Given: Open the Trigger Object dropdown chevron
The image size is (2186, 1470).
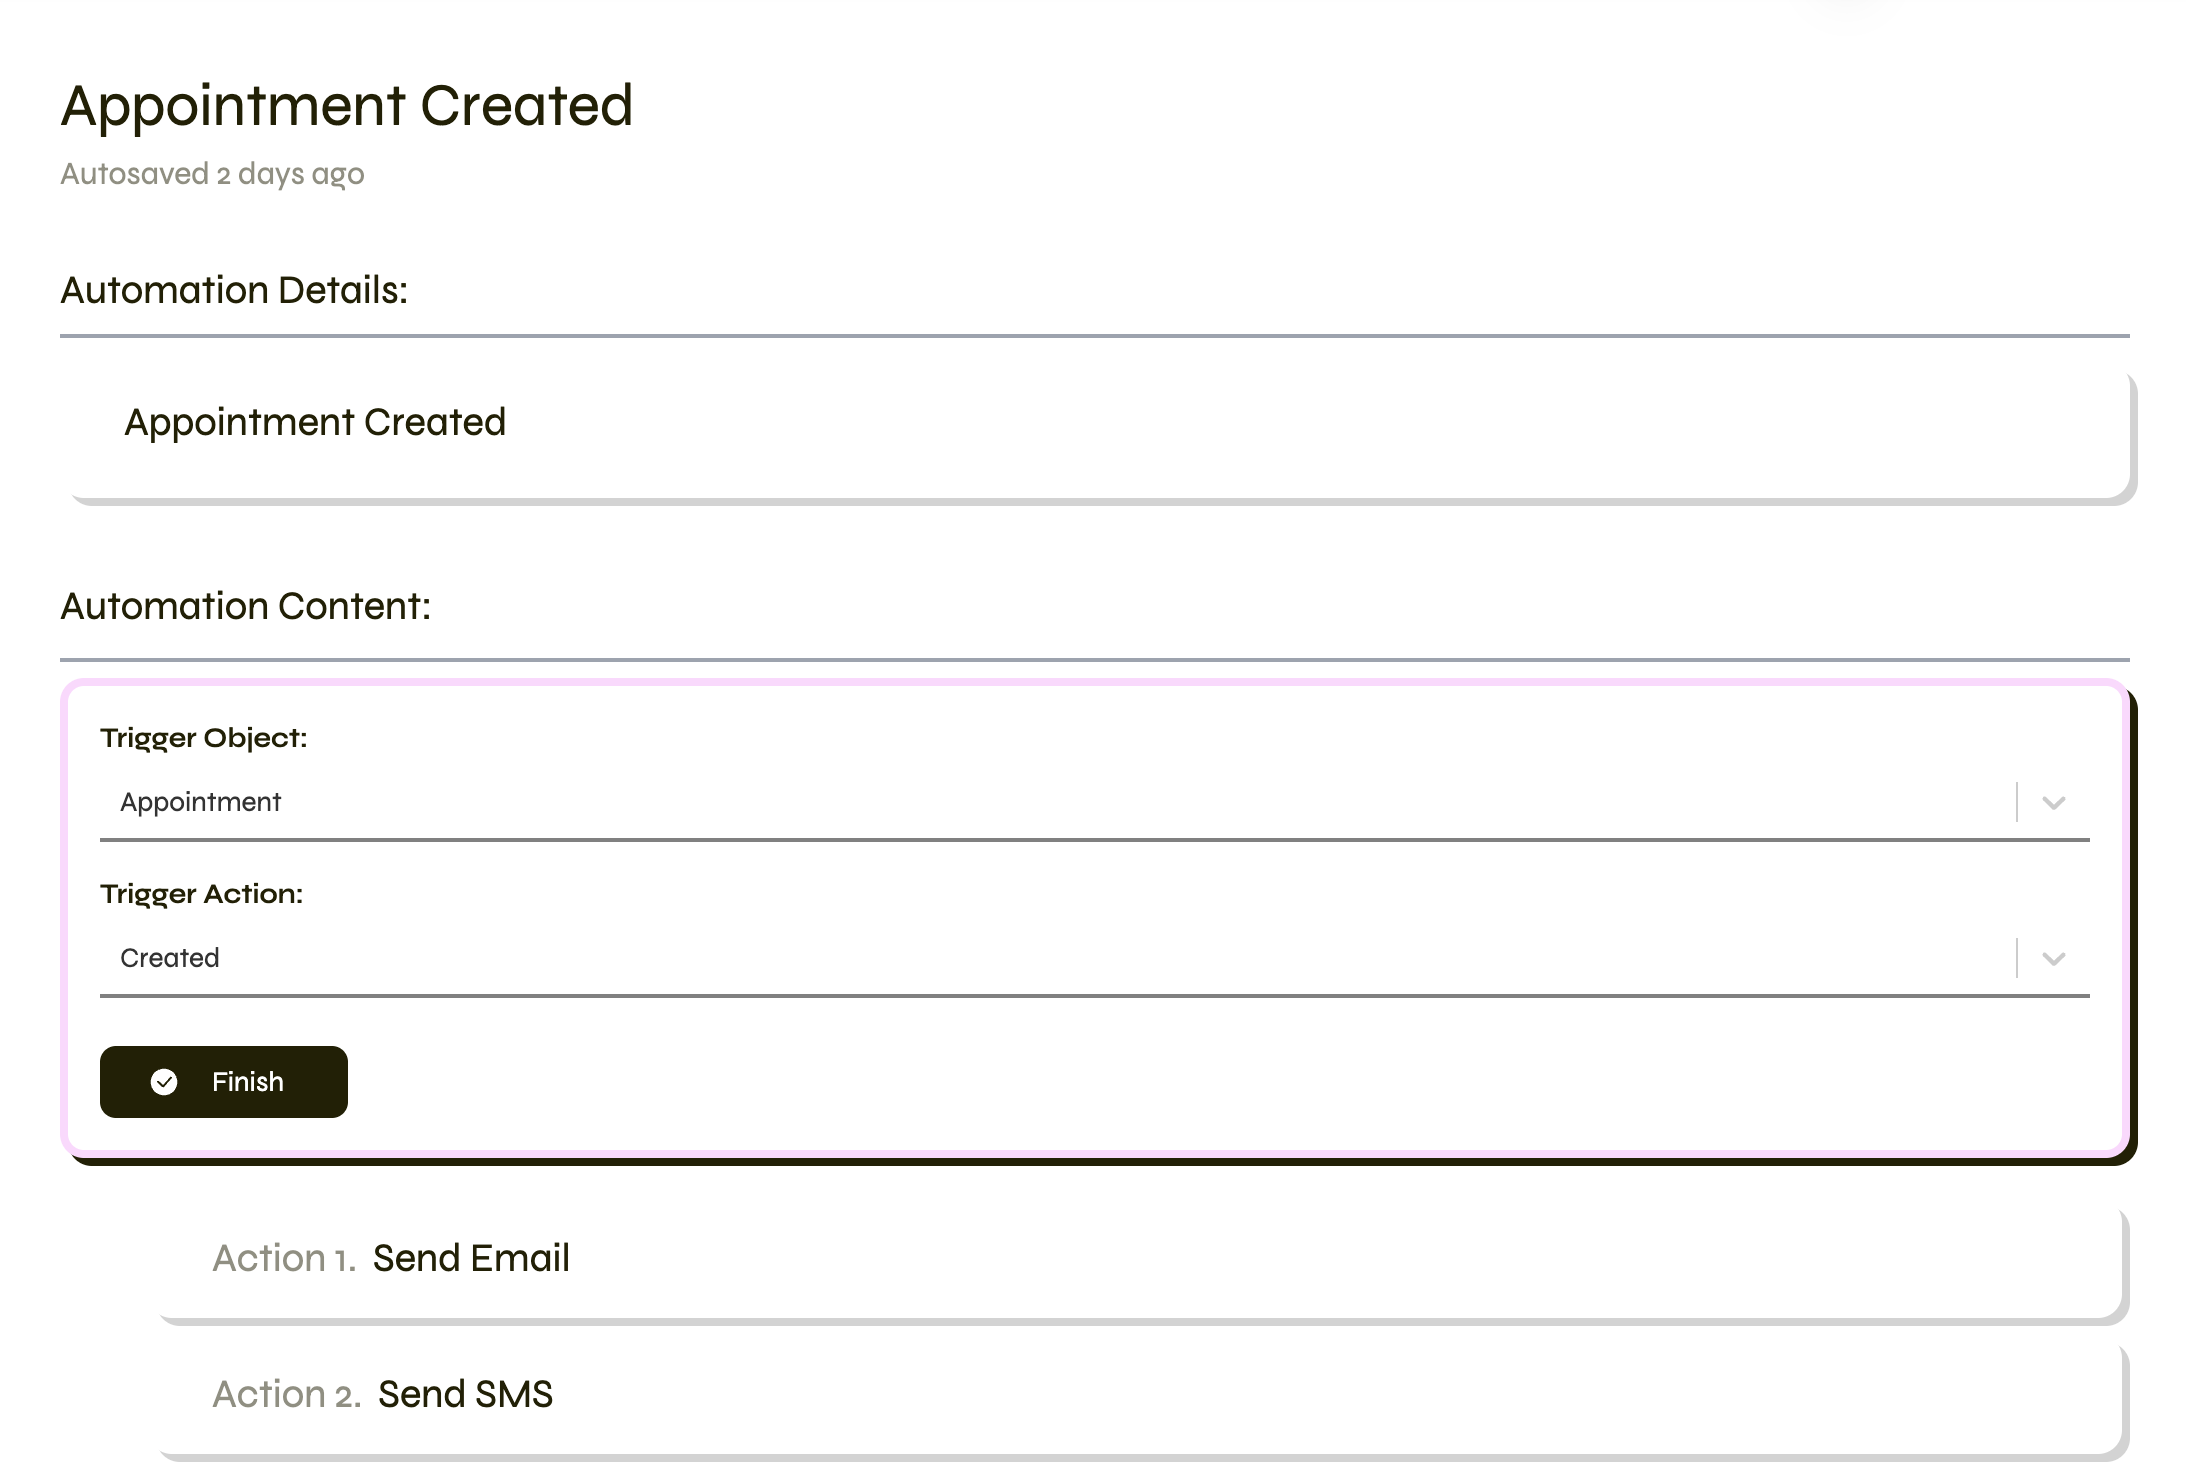Looking at the screenshot, I should point(2054,803).
